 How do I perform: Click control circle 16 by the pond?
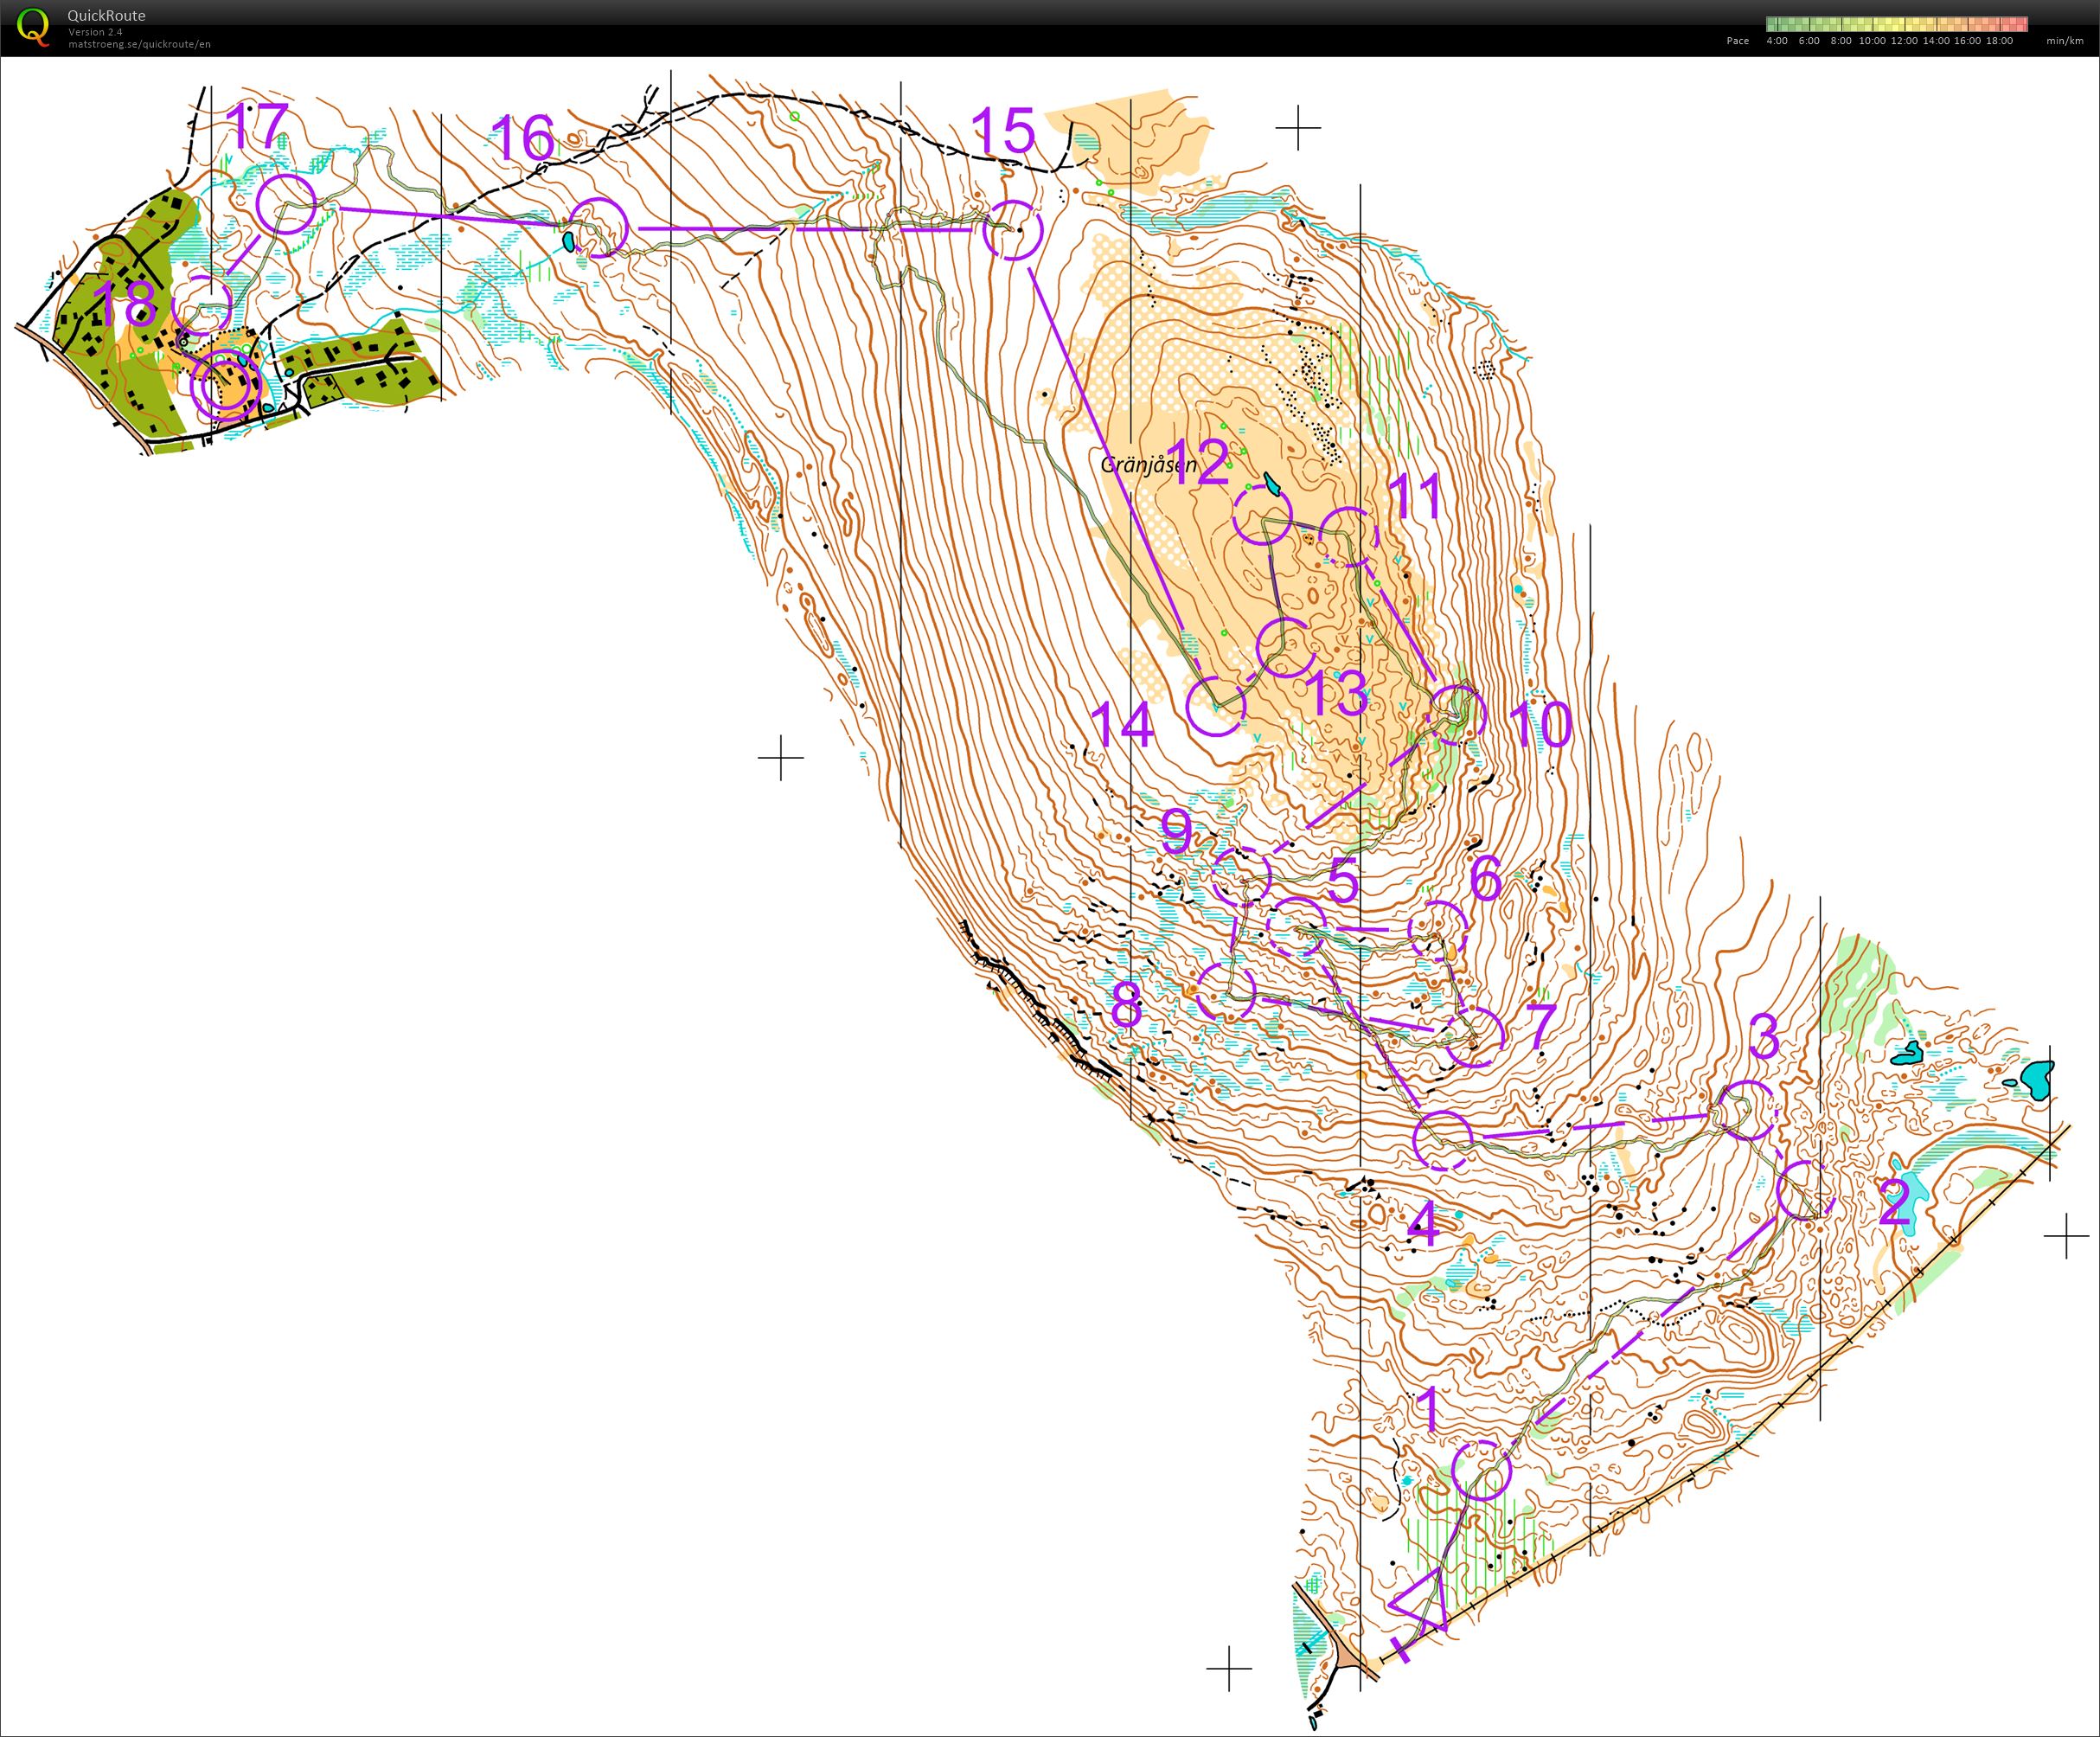click(598, 228)
